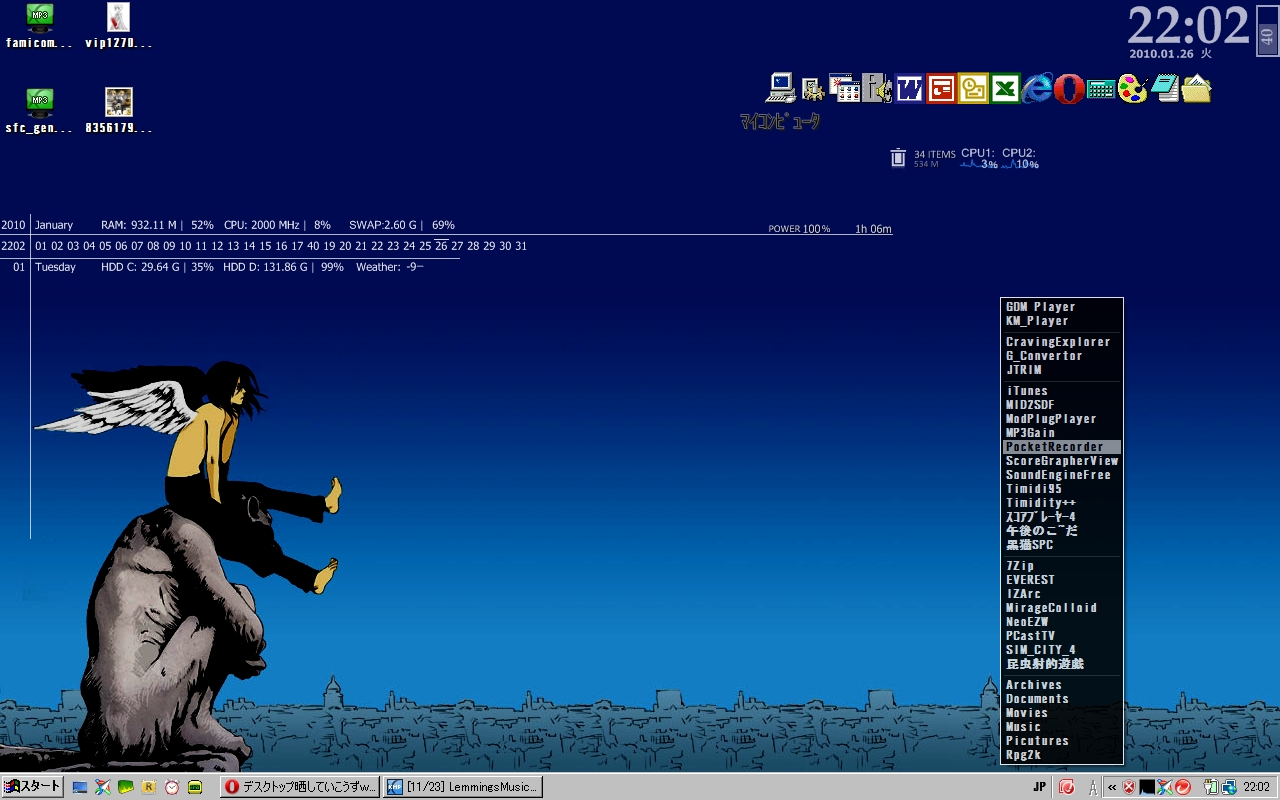1280x800 pixels.
Task: Open the sound settings speaker icon in launcher
Action: click(x=877, y=88)
